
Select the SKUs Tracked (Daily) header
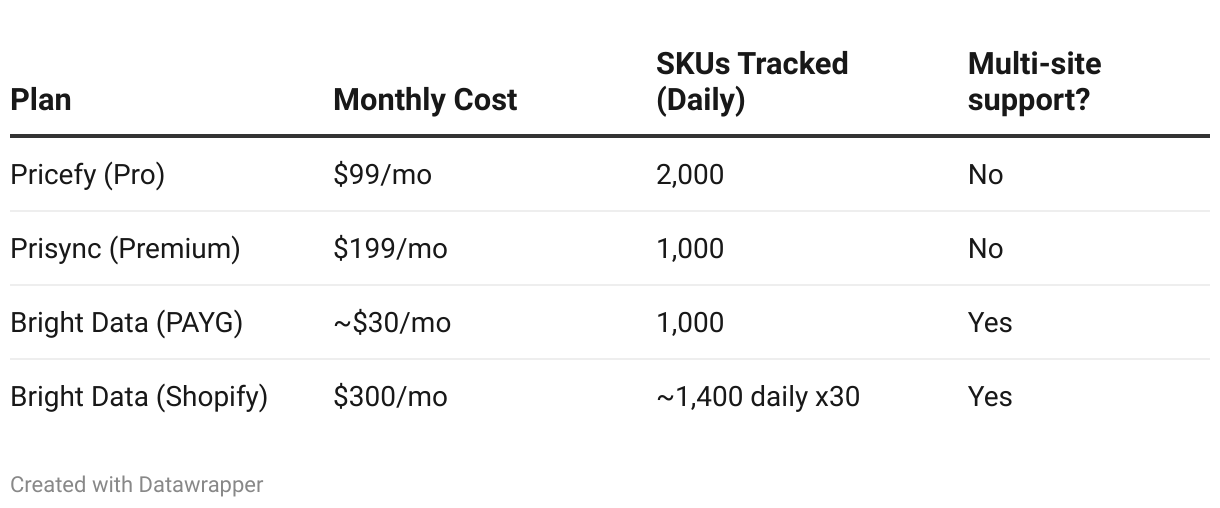point(751,82)
